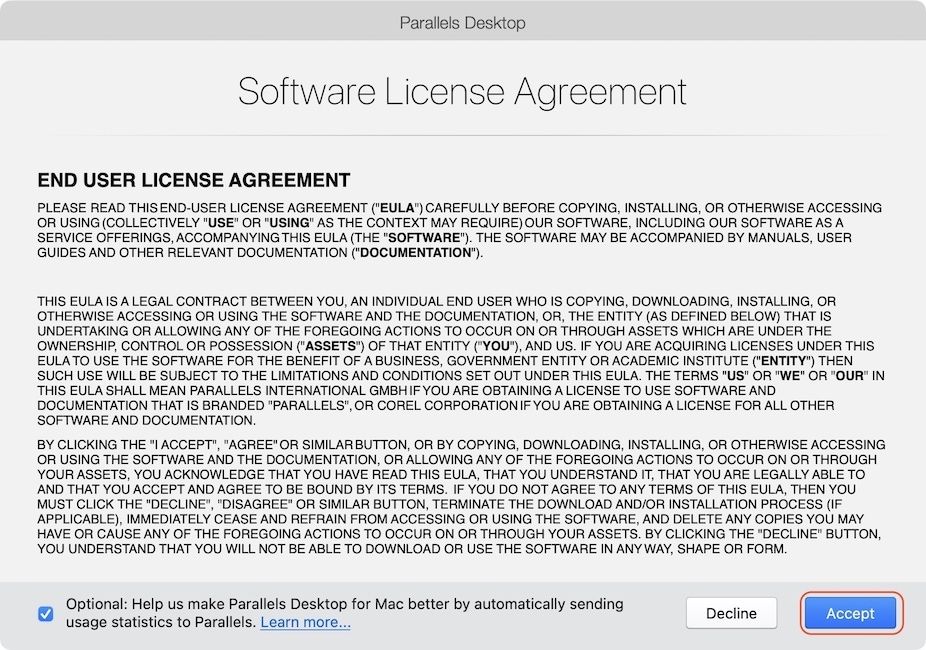This screenshot has width=926, height=650.
Task: Click the paragraph starting BY CLICKING THE "I ACCEPT"
Action: pyautogui.click(x=461, y=497)
